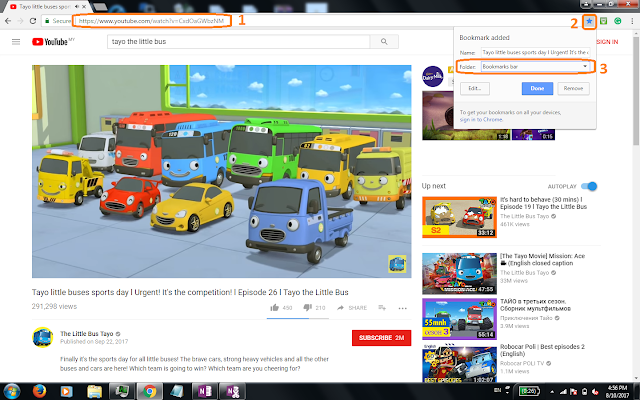The height and width of the screenshot is (400, 640).
Task: Click the Dairy Milk ad avatar
Action: [x=433, y=76]
